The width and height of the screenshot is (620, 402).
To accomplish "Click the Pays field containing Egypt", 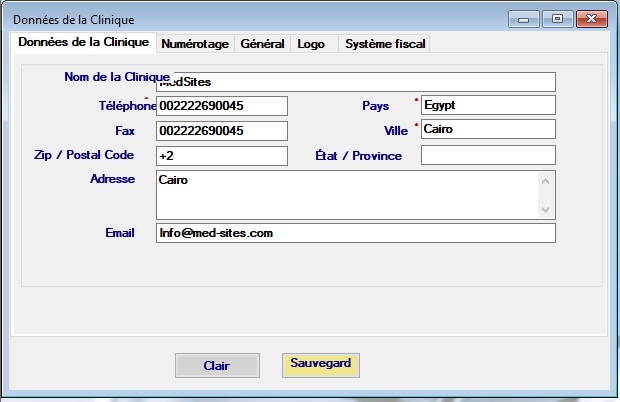I will [x=487, y=105].
